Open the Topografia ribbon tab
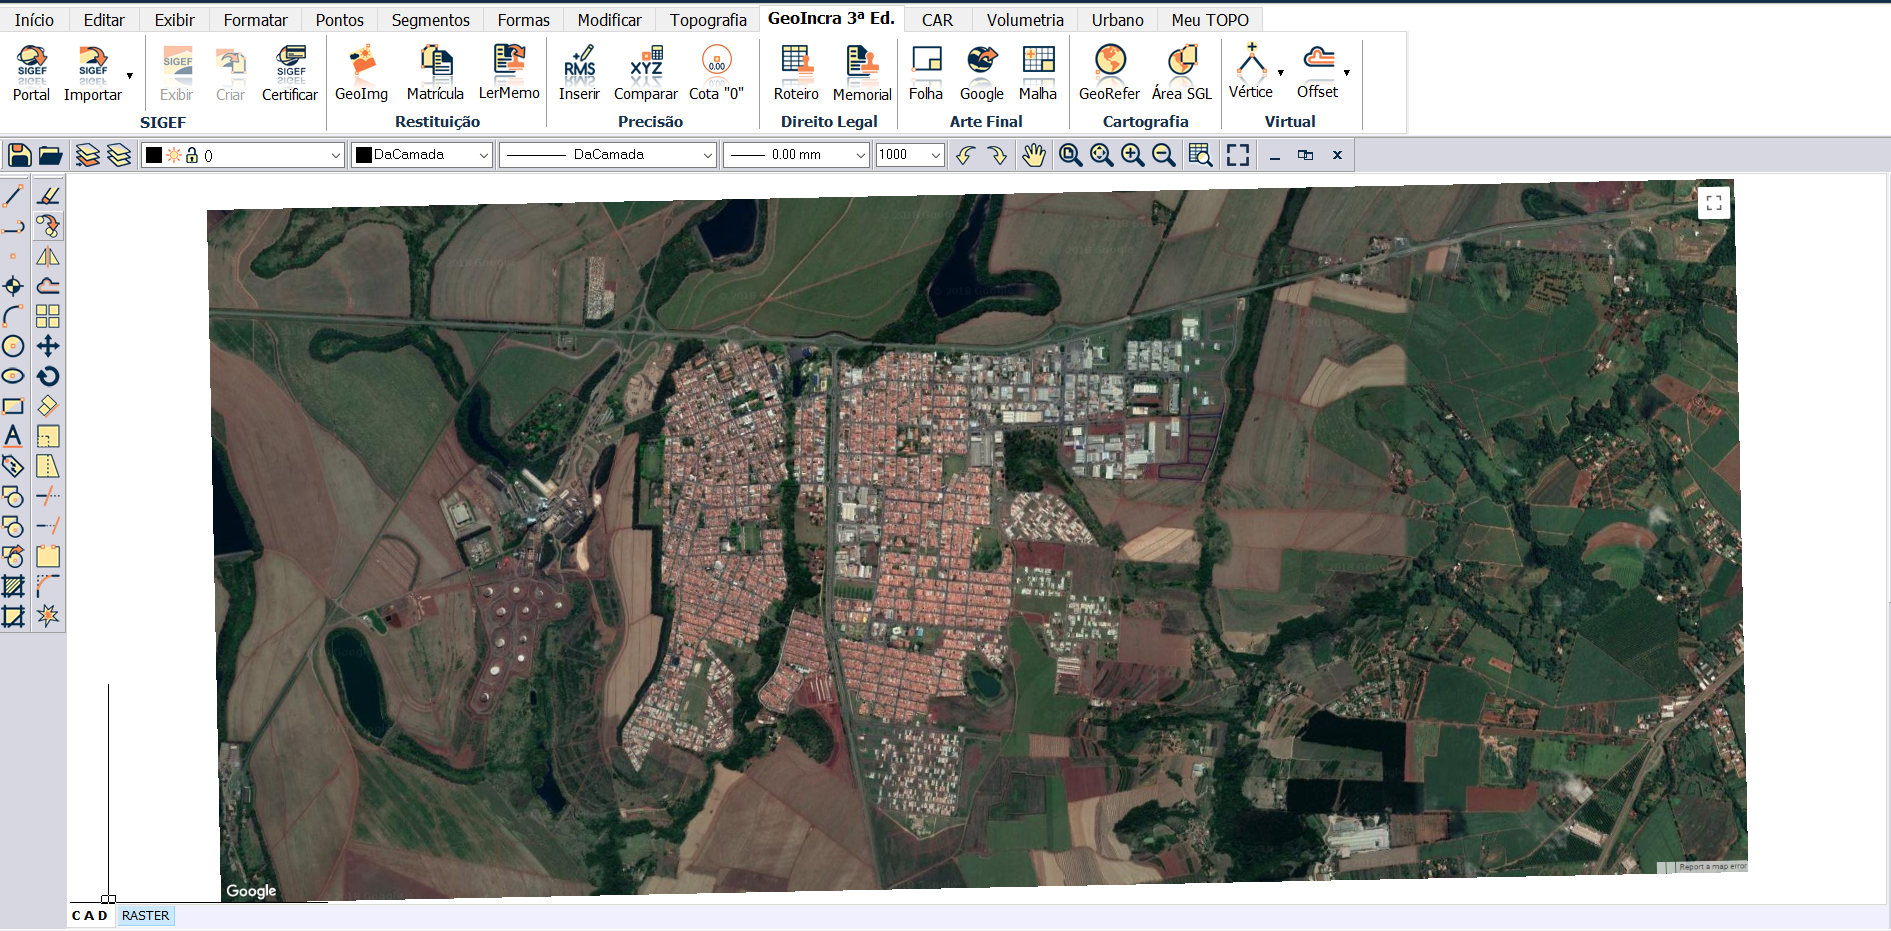 708,20
